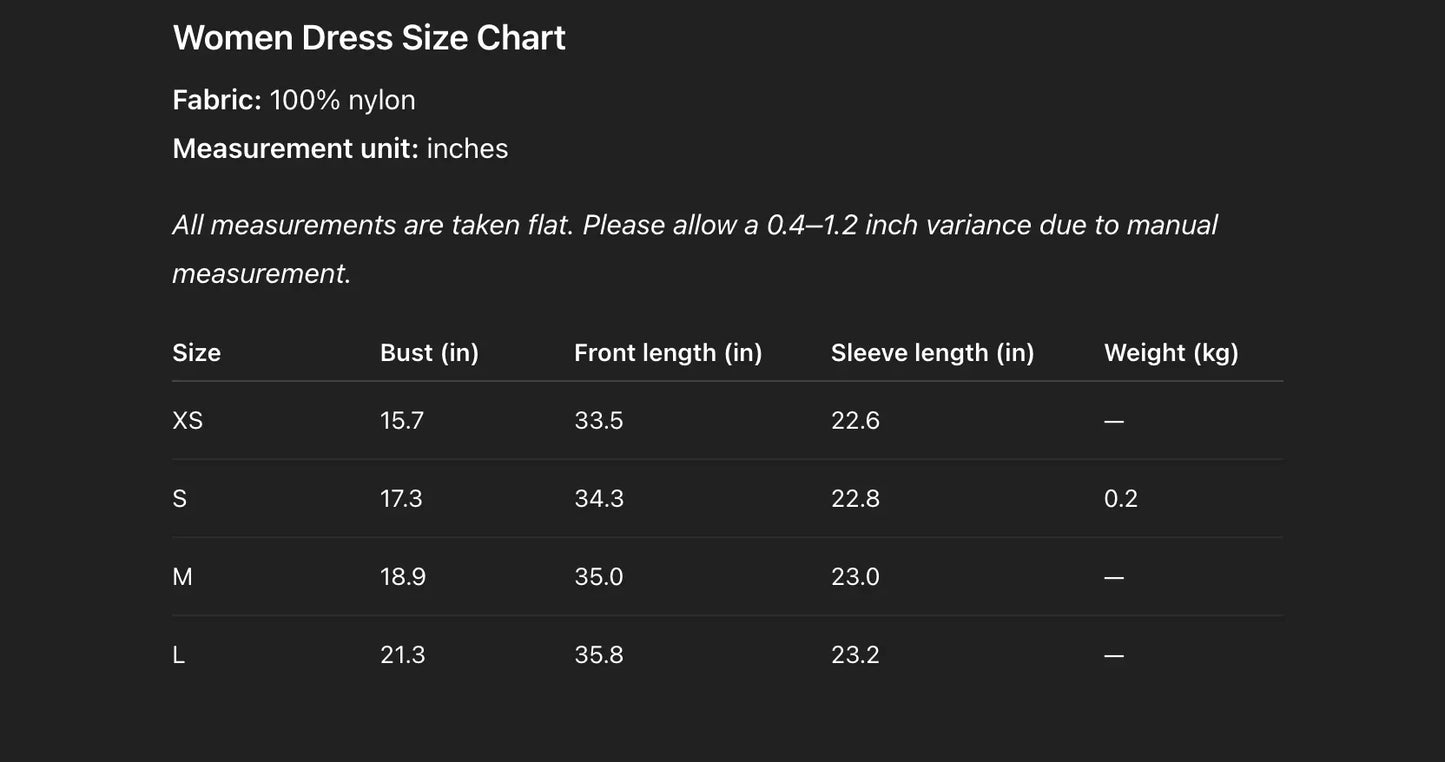Select the "Front length (in)" column header
Viewport: 1445px width, 762px height.
click(x=668, y=353)
